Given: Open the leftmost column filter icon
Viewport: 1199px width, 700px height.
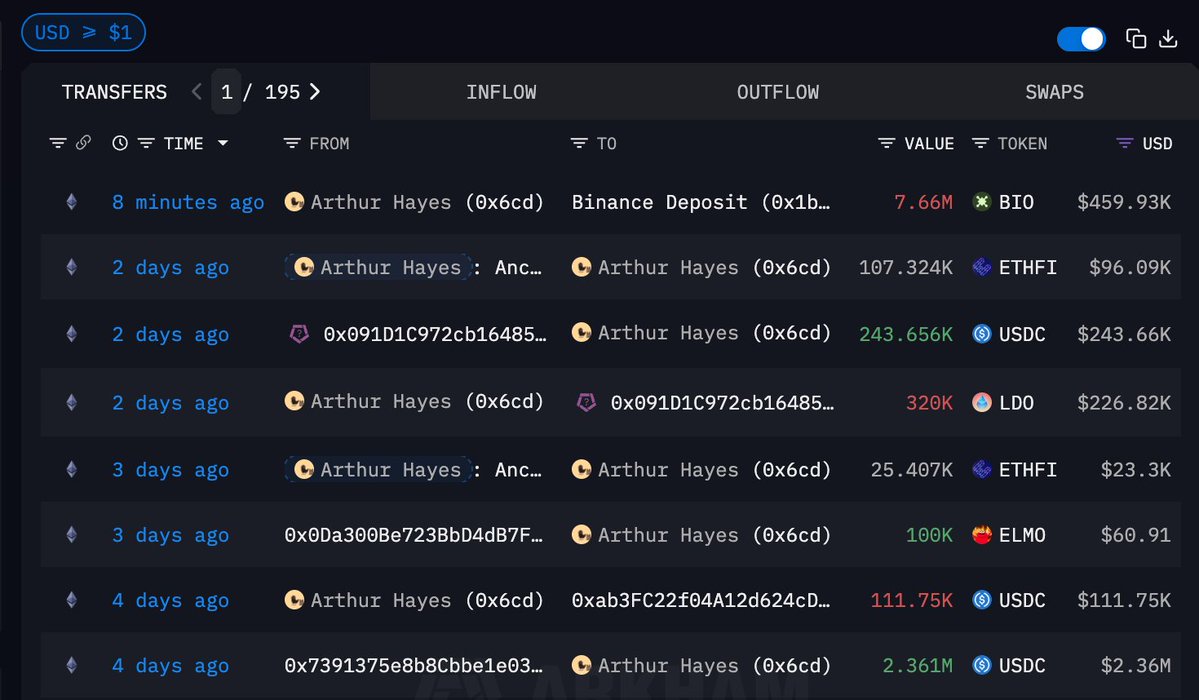Looking at the screenshot, I should pyautogui.click(x=57, y=143).
